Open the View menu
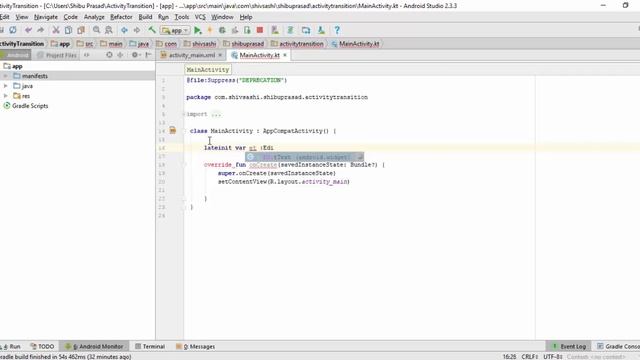The image size is (640, 360). point(22,17)
